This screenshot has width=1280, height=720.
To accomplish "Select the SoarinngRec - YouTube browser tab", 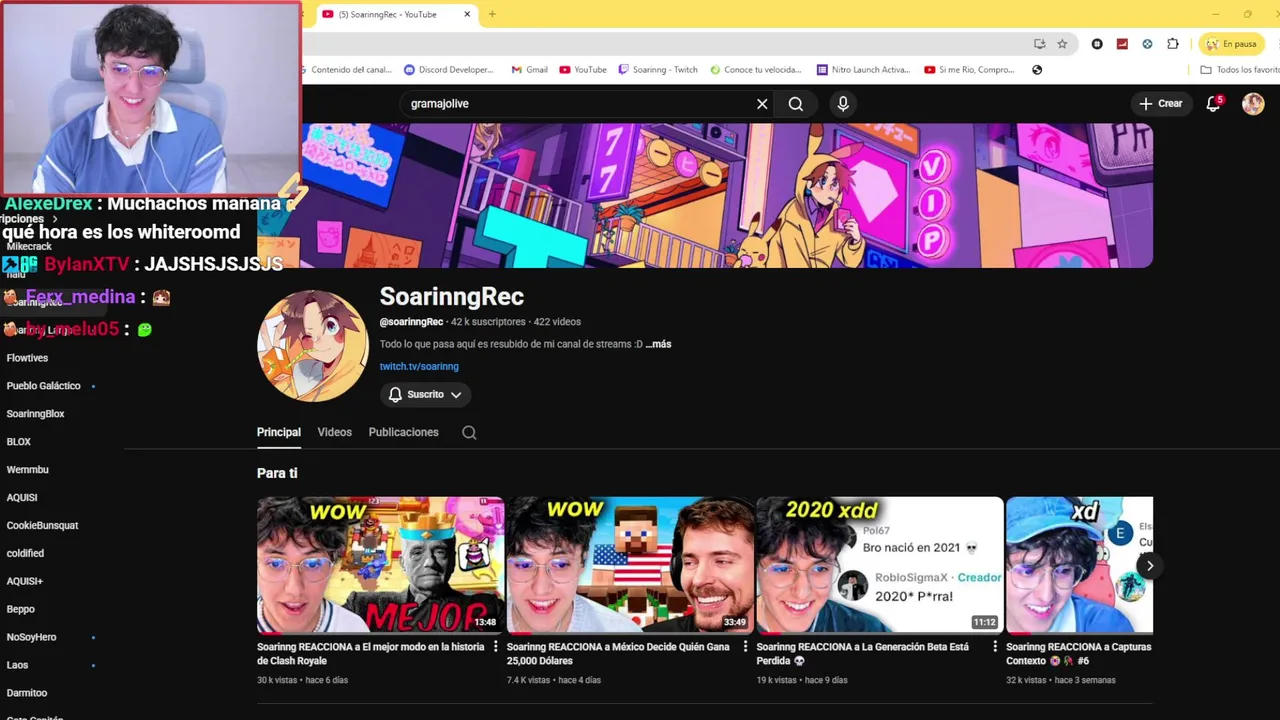I will point(397,14).
